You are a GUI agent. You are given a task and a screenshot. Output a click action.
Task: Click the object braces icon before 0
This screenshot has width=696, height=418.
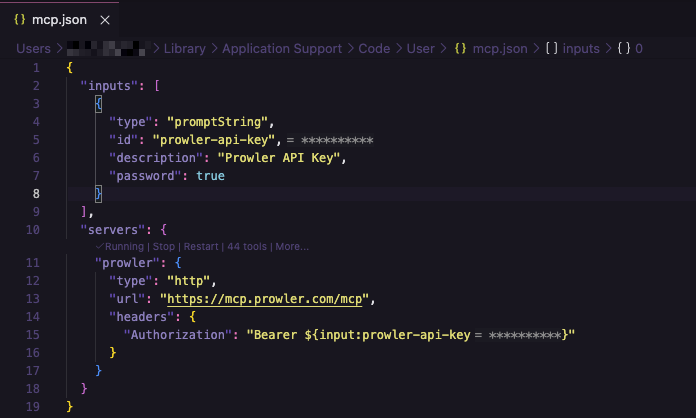pyautogui.click(x=624, y=48)
